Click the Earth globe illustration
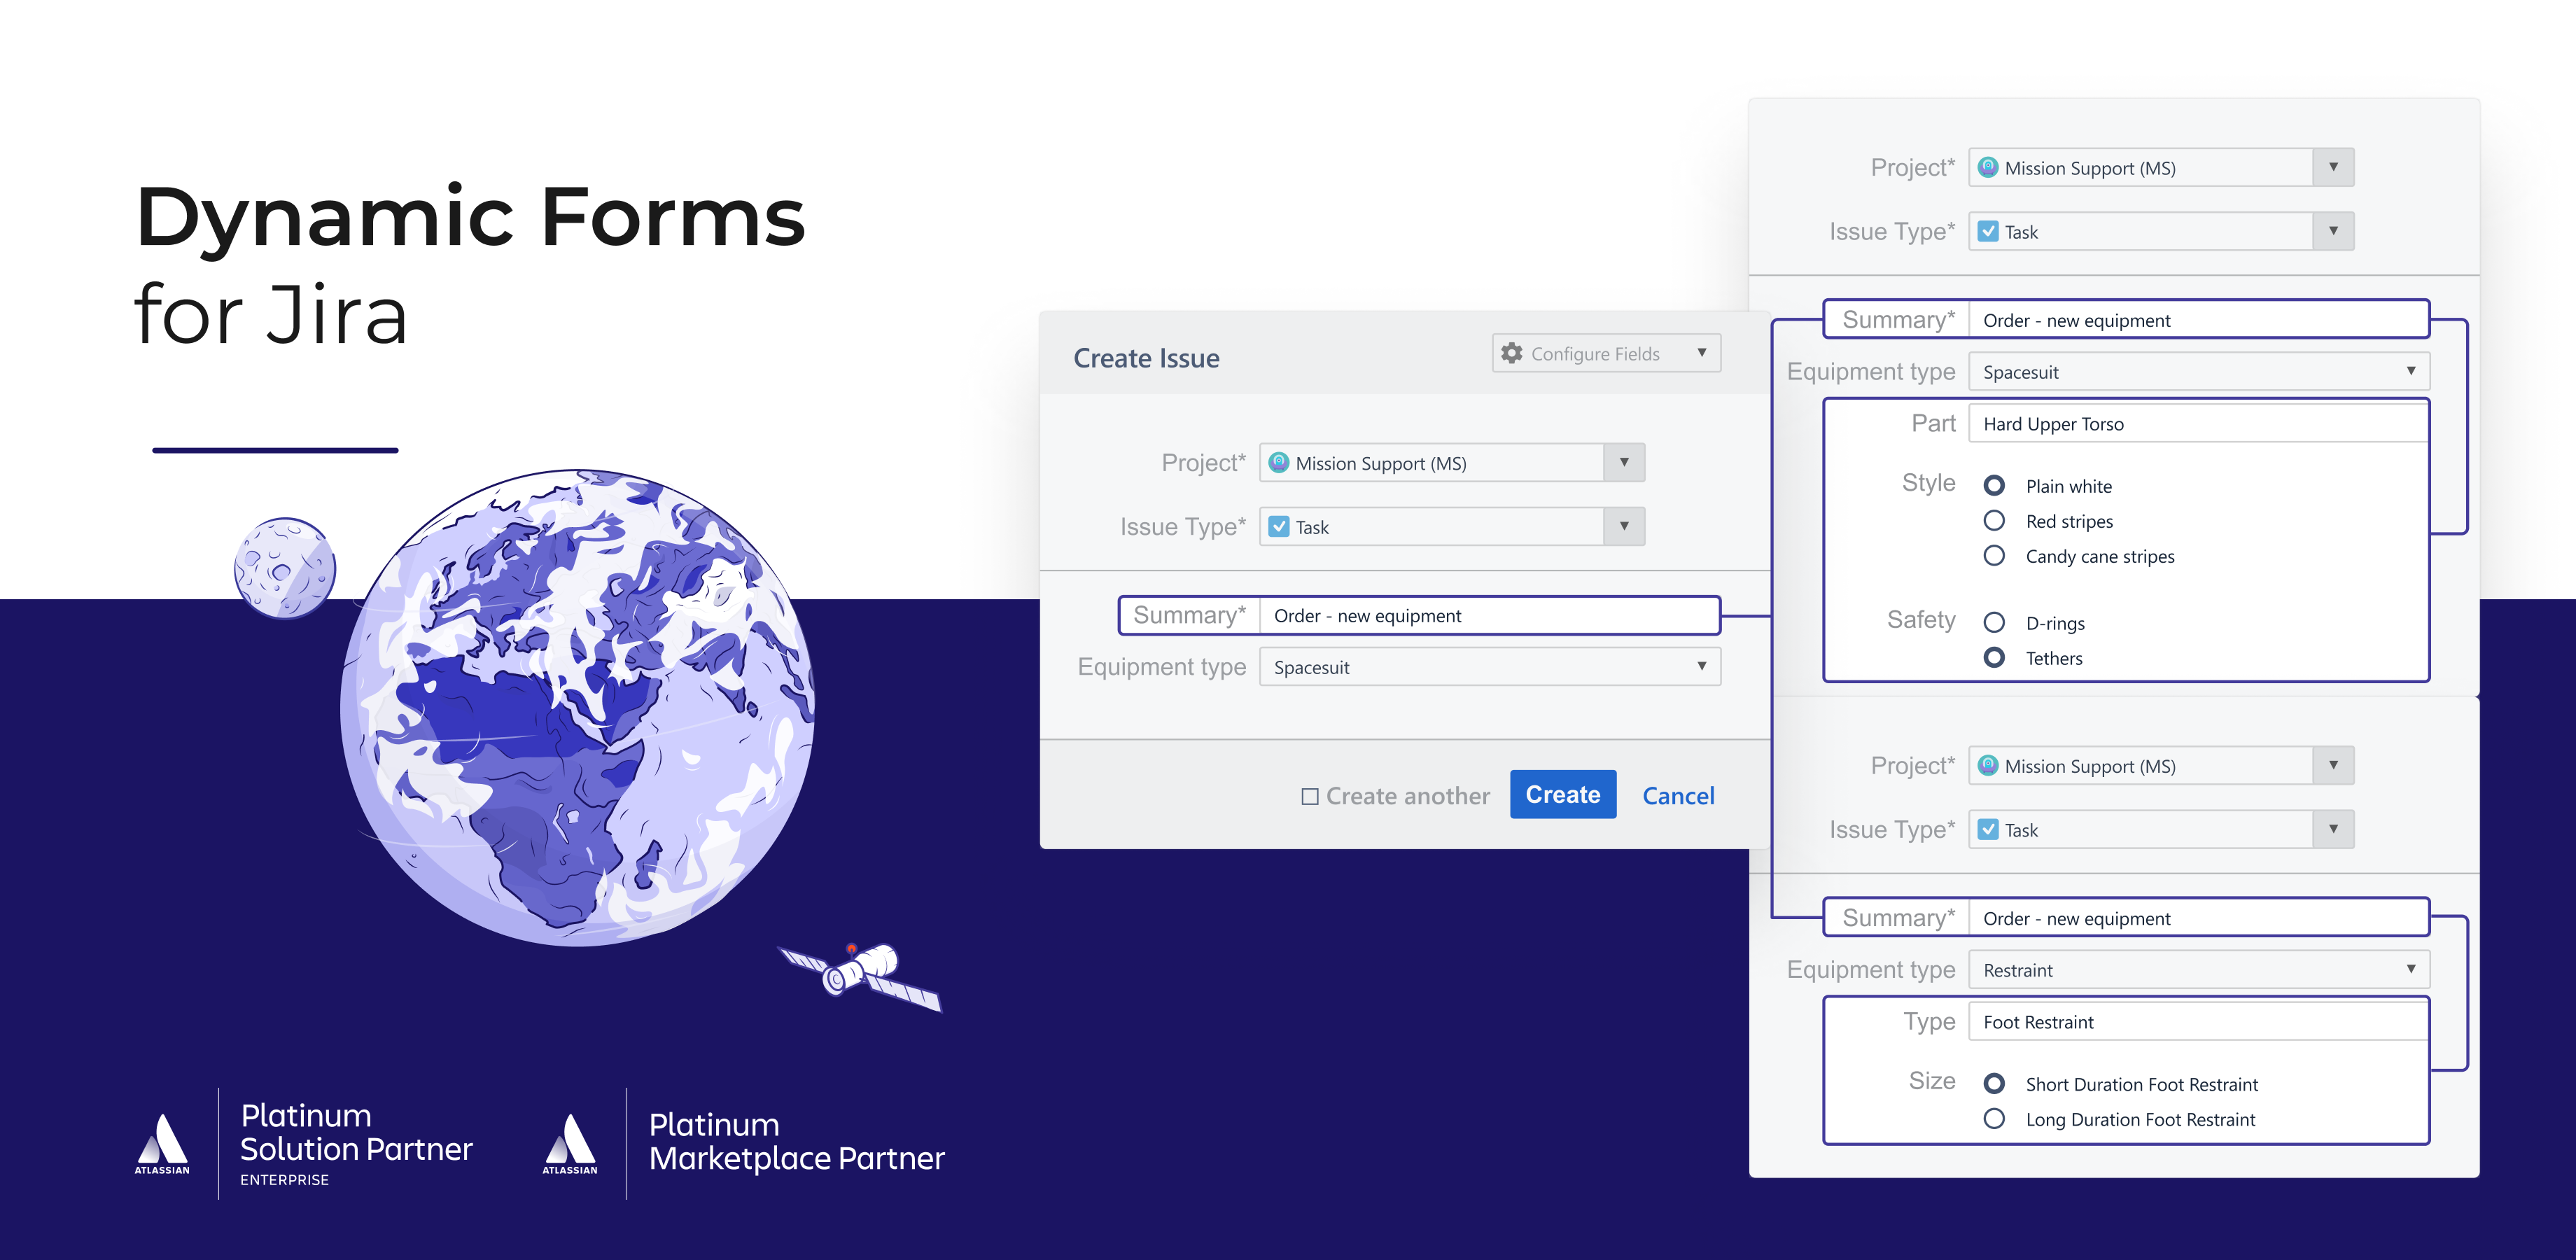The image size is (2576, 1260). (578, 708)
